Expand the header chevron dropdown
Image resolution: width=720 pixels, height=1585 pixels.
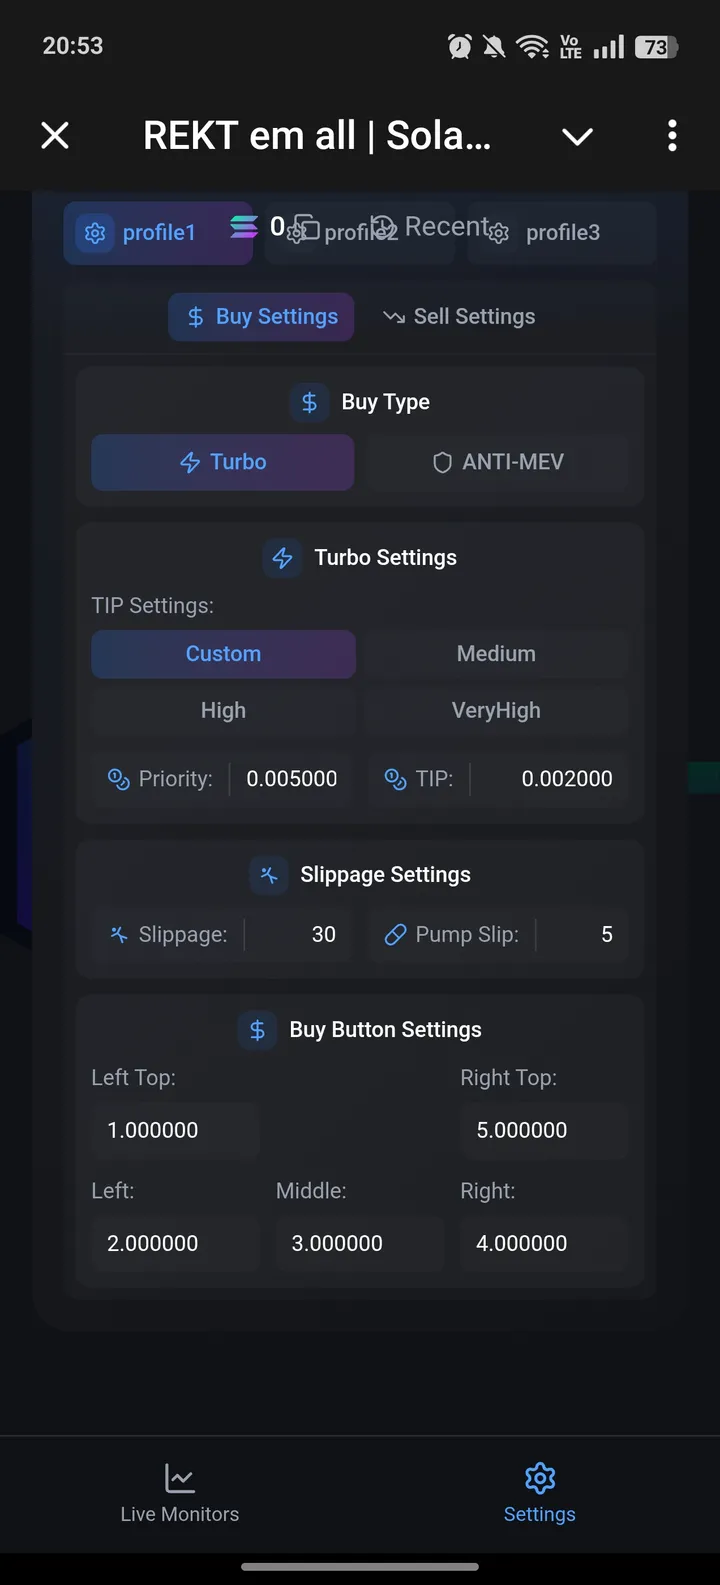tap(577, 136)
